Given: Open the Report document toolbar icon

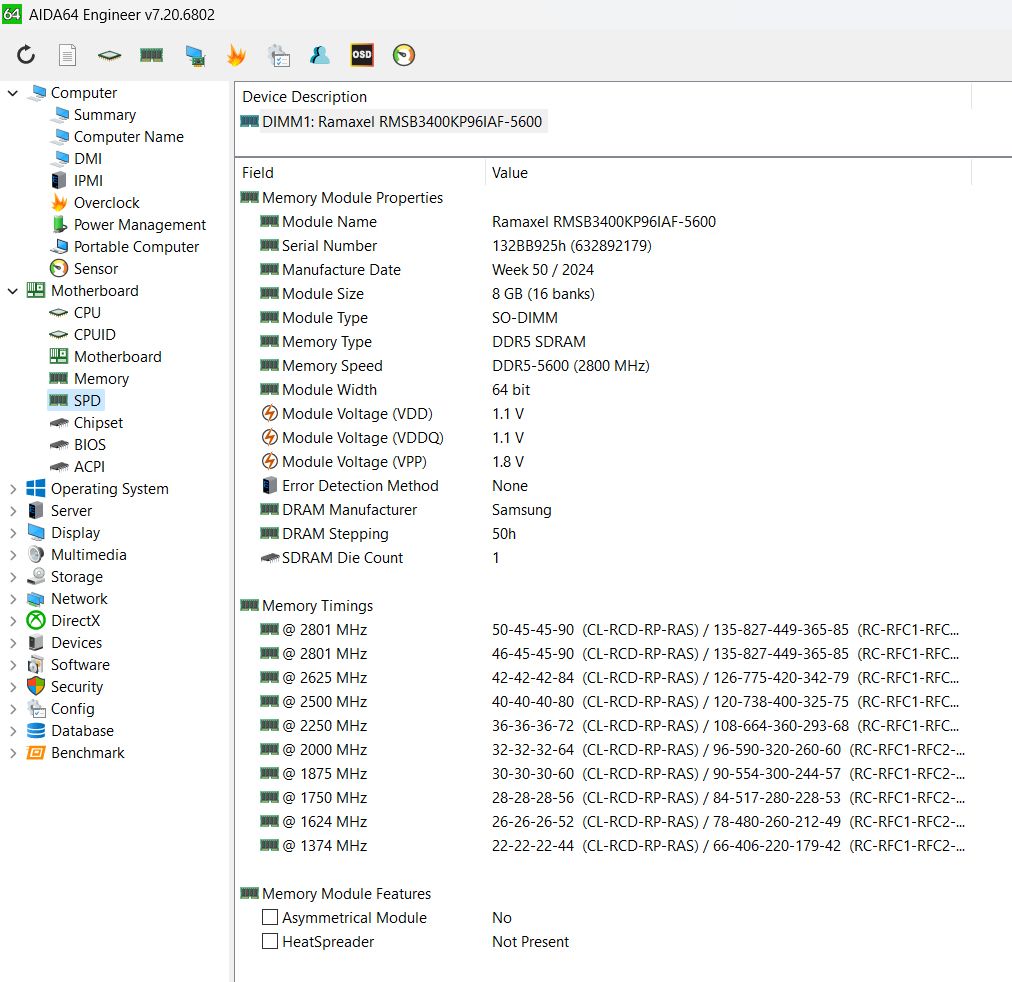Looking at the screenshot, I should (68, 55).
